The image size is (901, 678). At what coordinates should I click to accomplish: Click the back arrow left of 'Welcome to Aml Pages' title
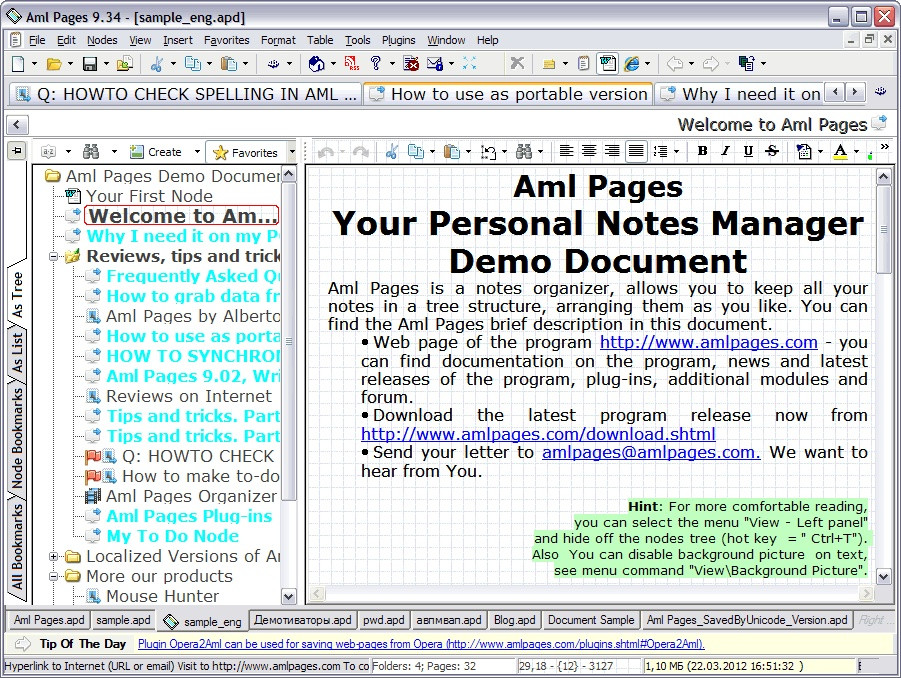(x=17, y=124)
